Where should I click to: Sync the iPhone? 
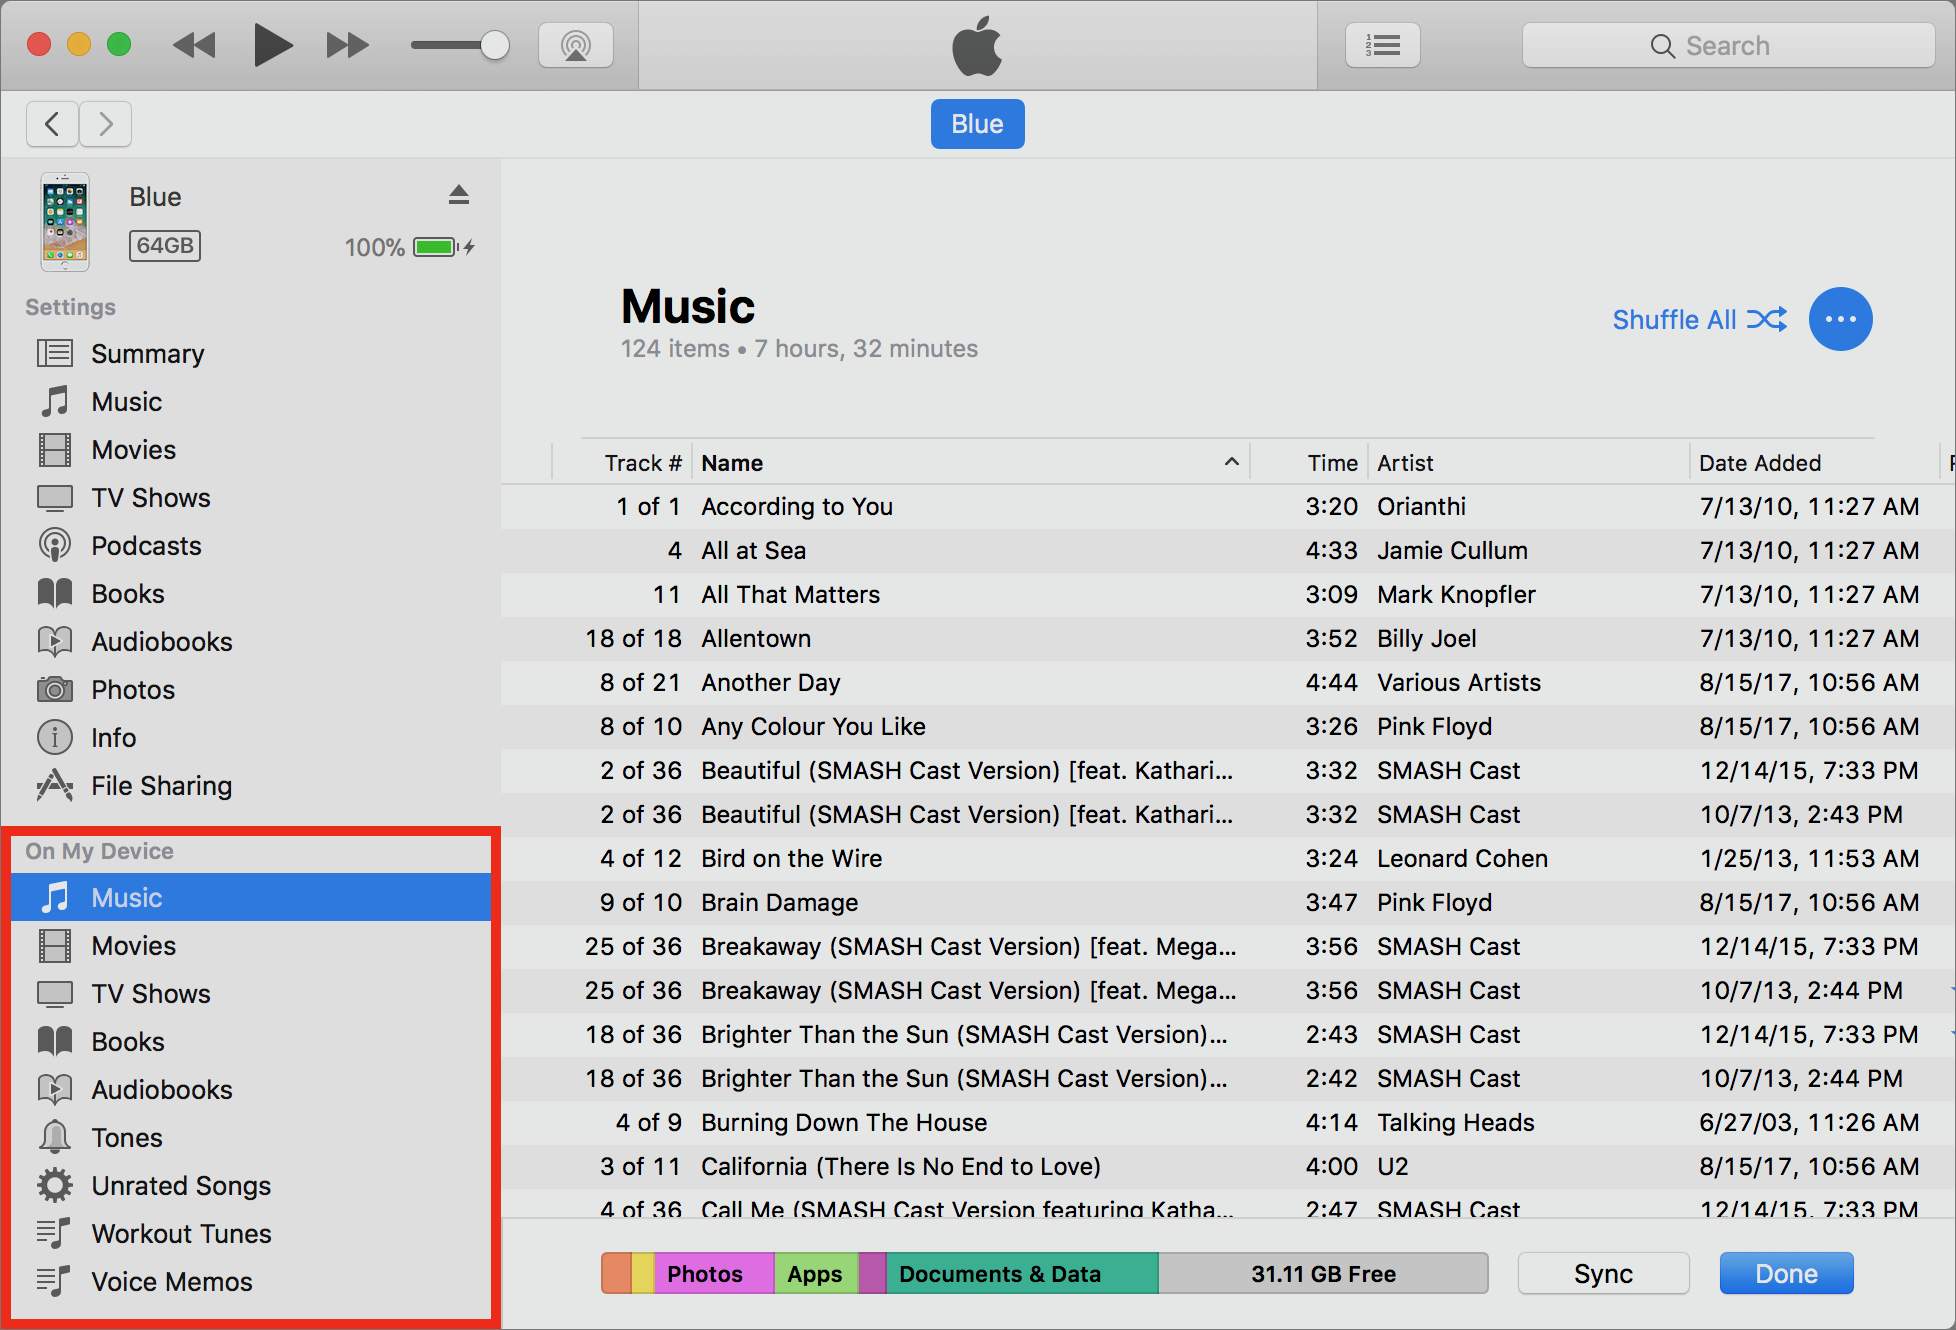click(x=1603, y=1273)
